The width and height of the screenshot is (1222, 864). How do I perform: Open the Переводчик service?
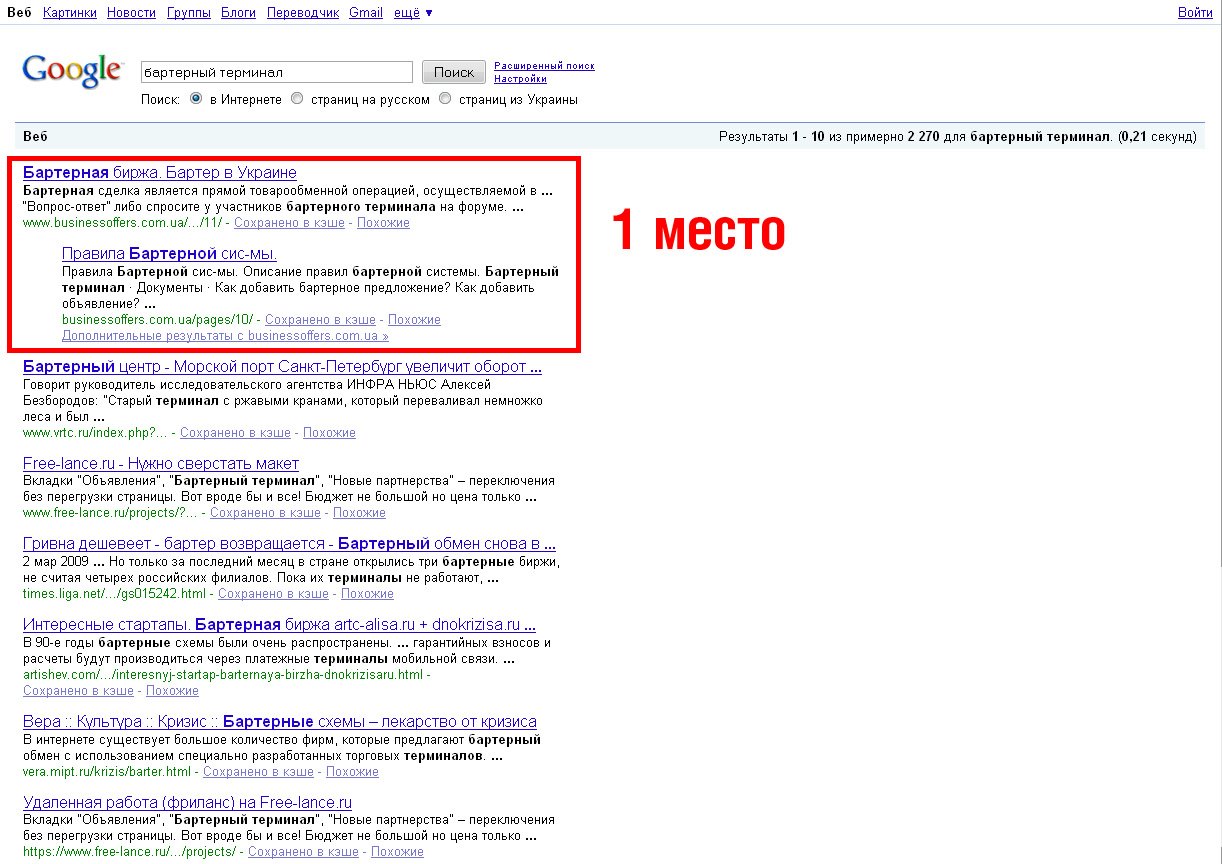(302, 12)
